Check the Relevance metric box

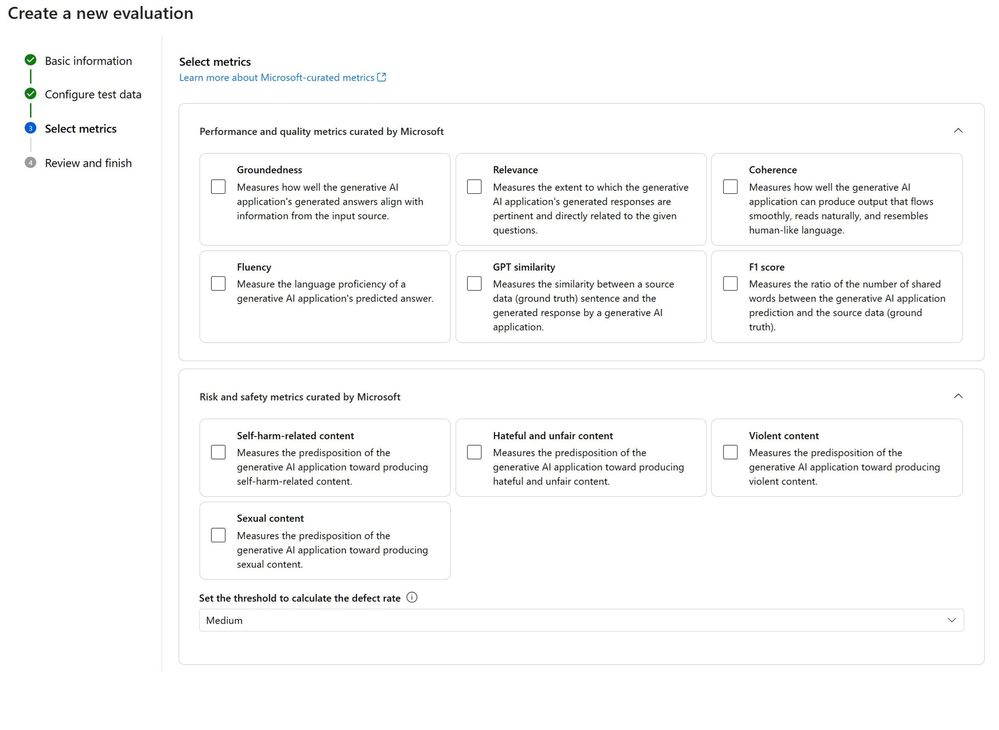click(x=474, y=187)
